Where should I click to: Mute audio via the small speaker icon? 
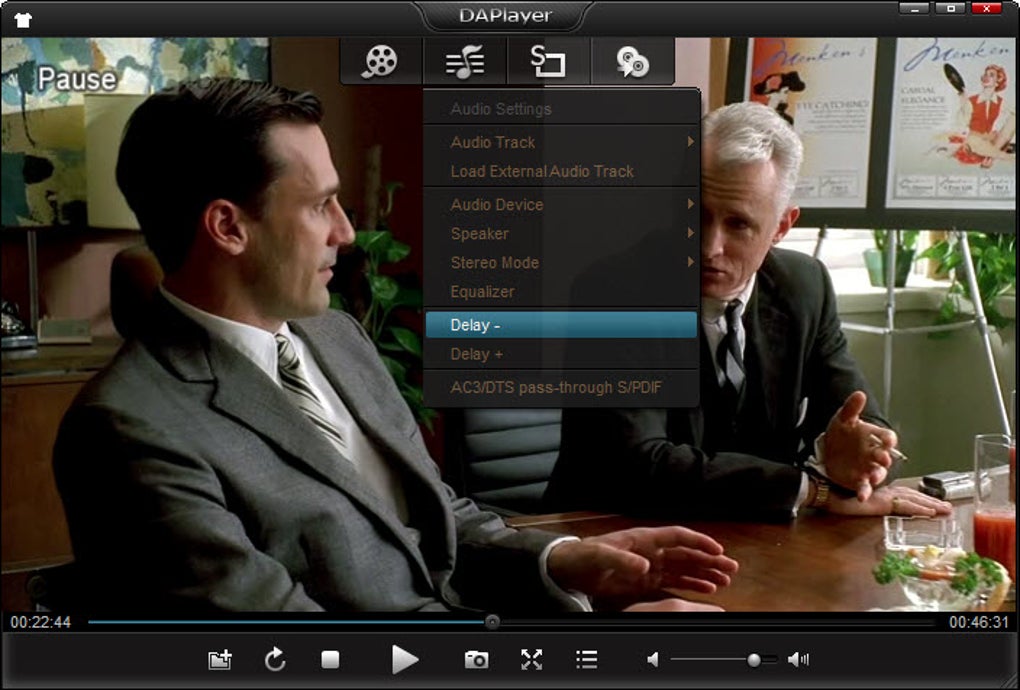[653, 660]
